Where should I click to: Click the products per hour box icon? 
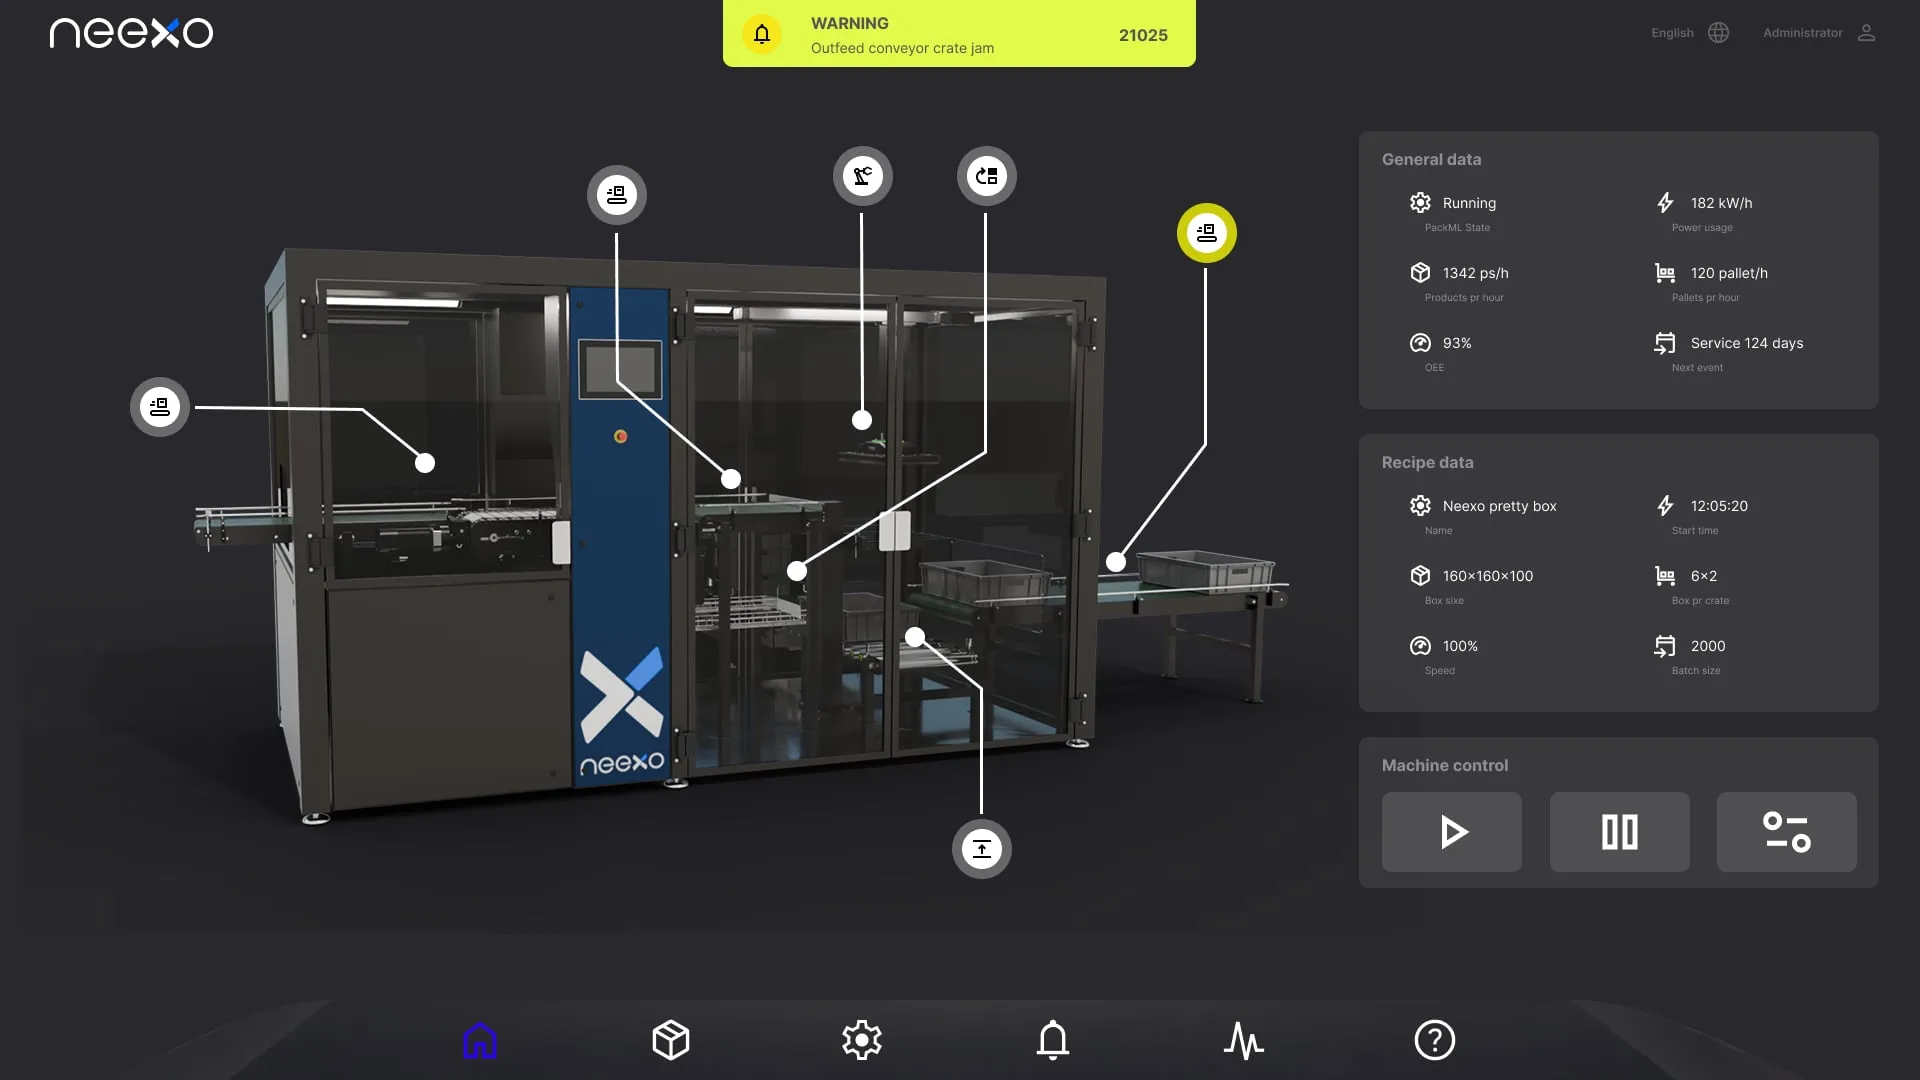pyautogui.click(x=1420, y=273)
